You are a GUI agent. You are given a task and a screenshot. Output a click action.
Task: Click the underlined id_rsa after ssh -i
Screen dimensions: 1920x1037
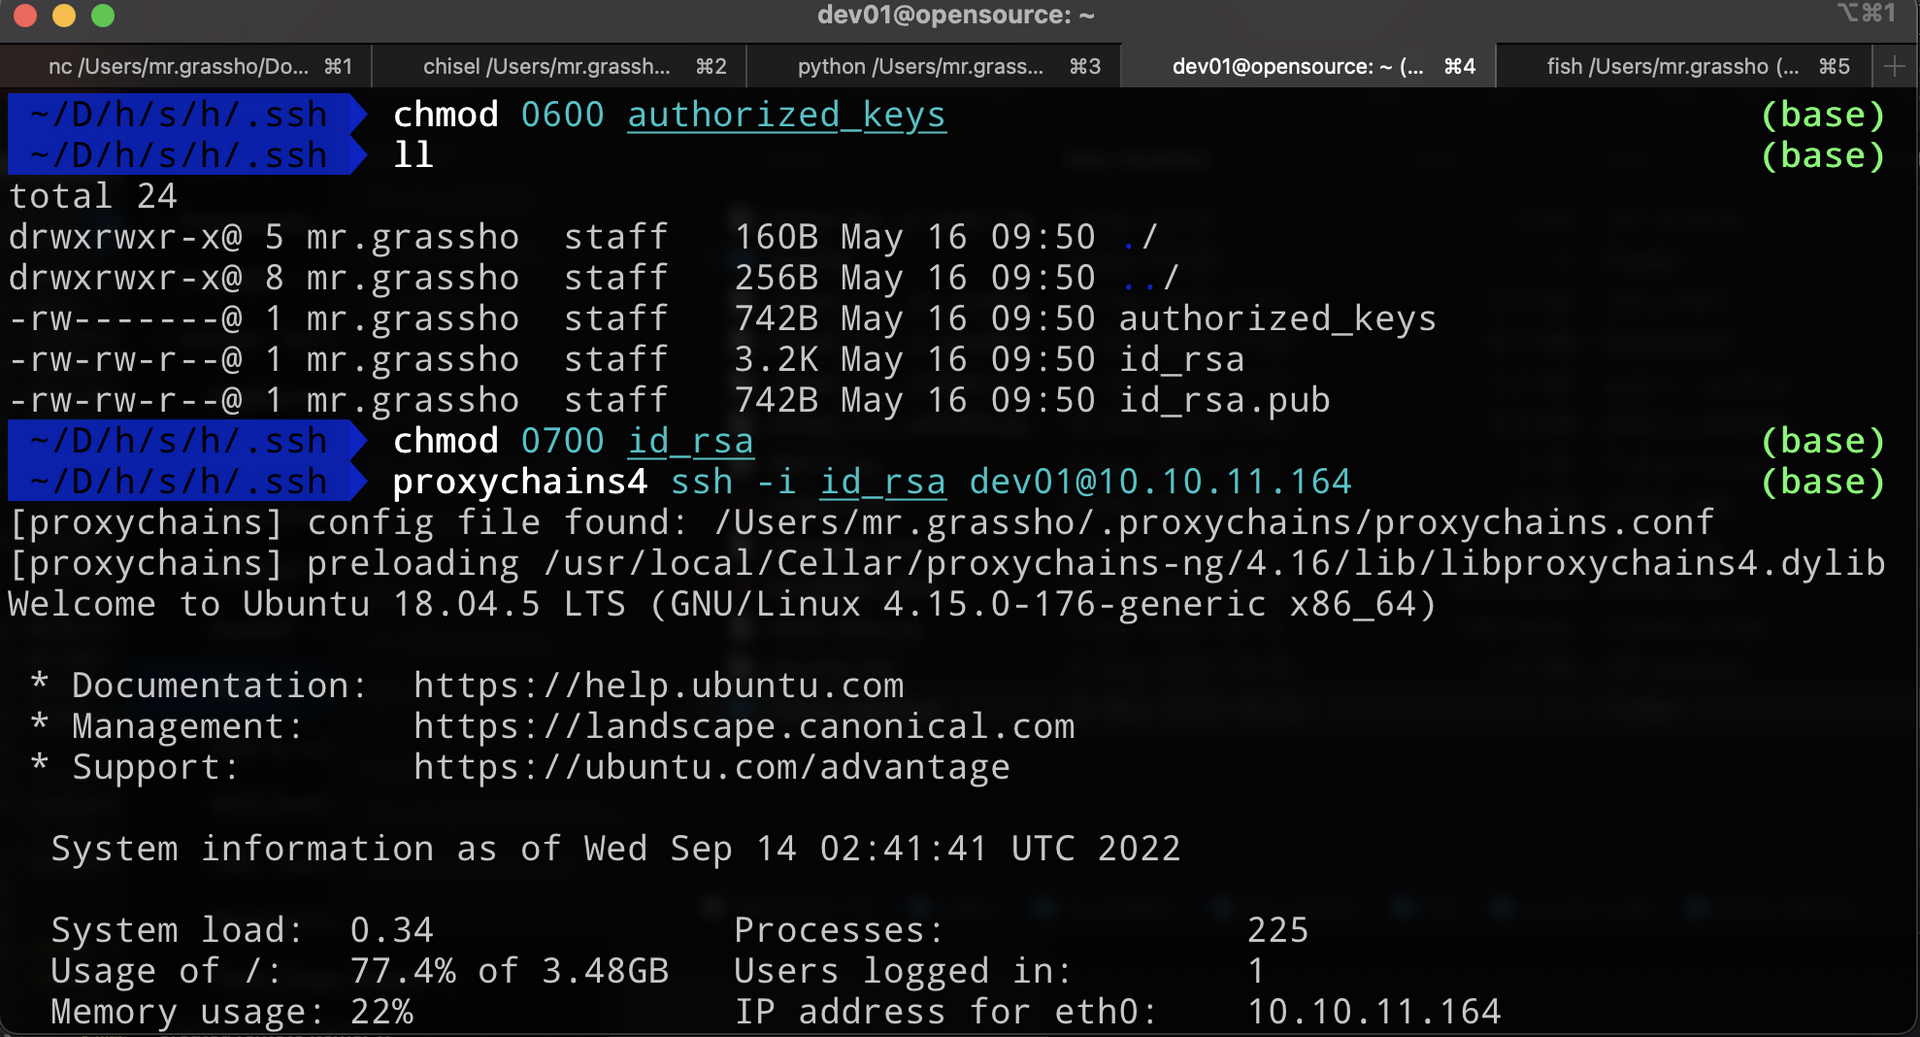coord(882,482)
